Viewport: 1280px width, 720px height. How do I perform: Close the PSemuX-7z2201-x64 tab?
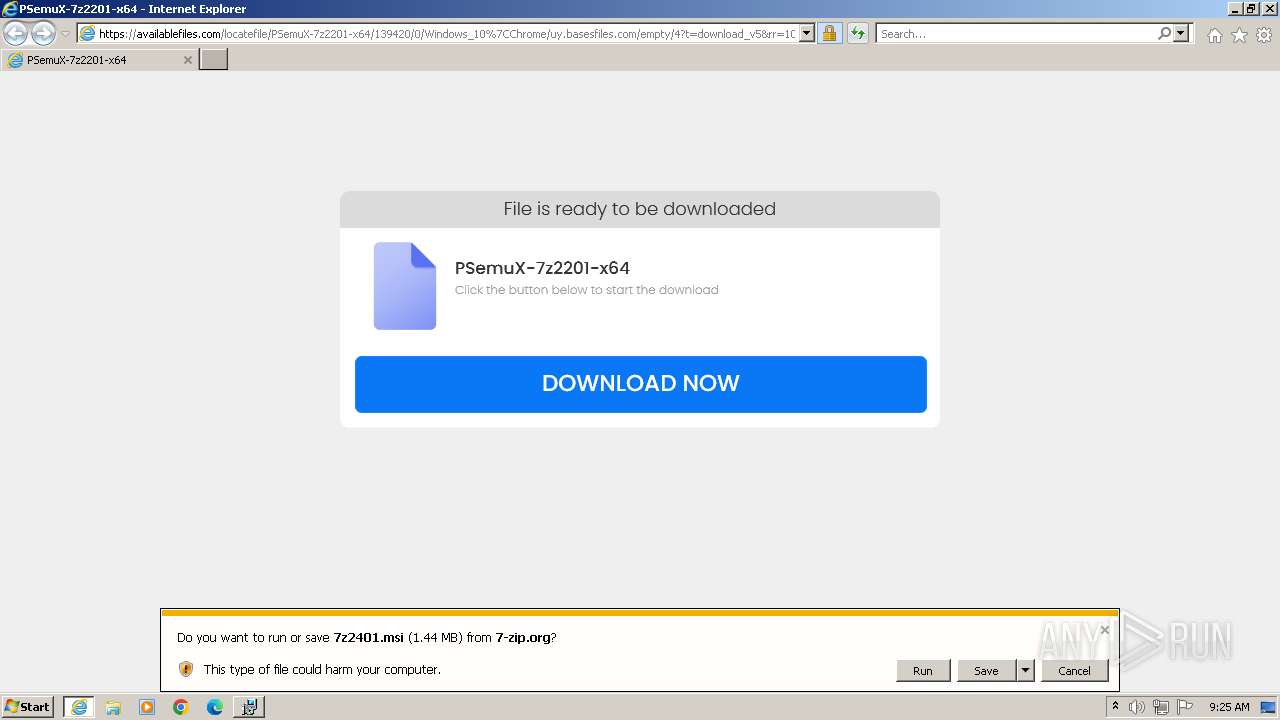tap(187, 60)
